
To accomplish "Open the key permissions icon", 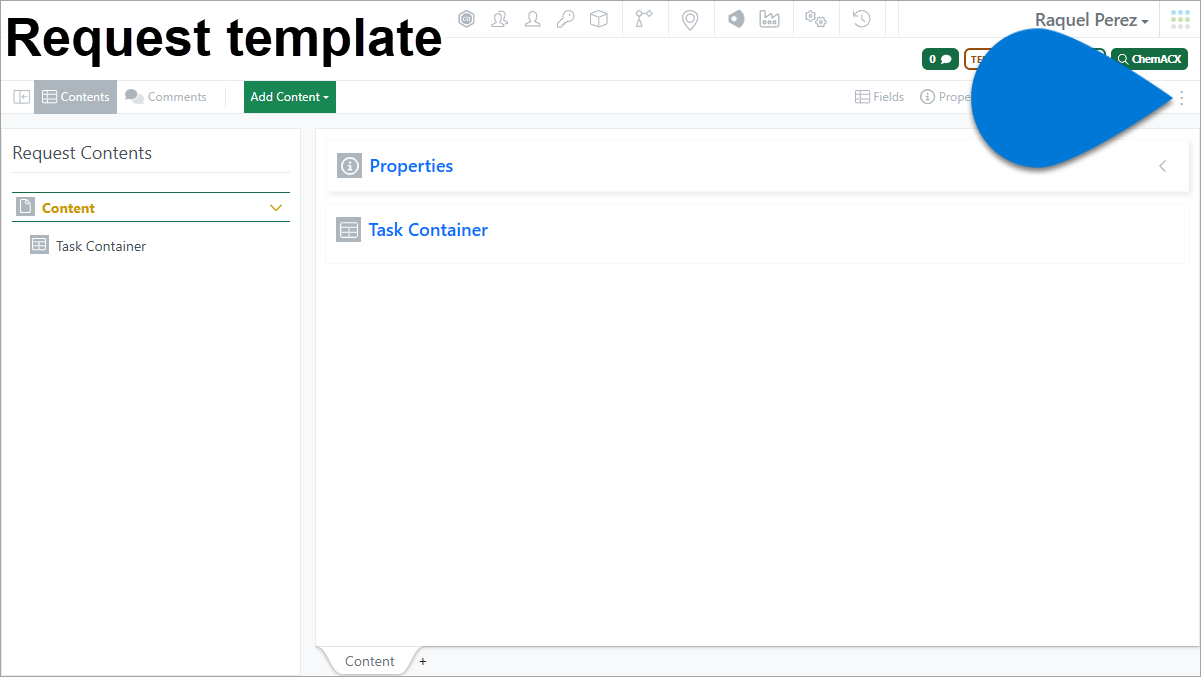I will point(566,19).
